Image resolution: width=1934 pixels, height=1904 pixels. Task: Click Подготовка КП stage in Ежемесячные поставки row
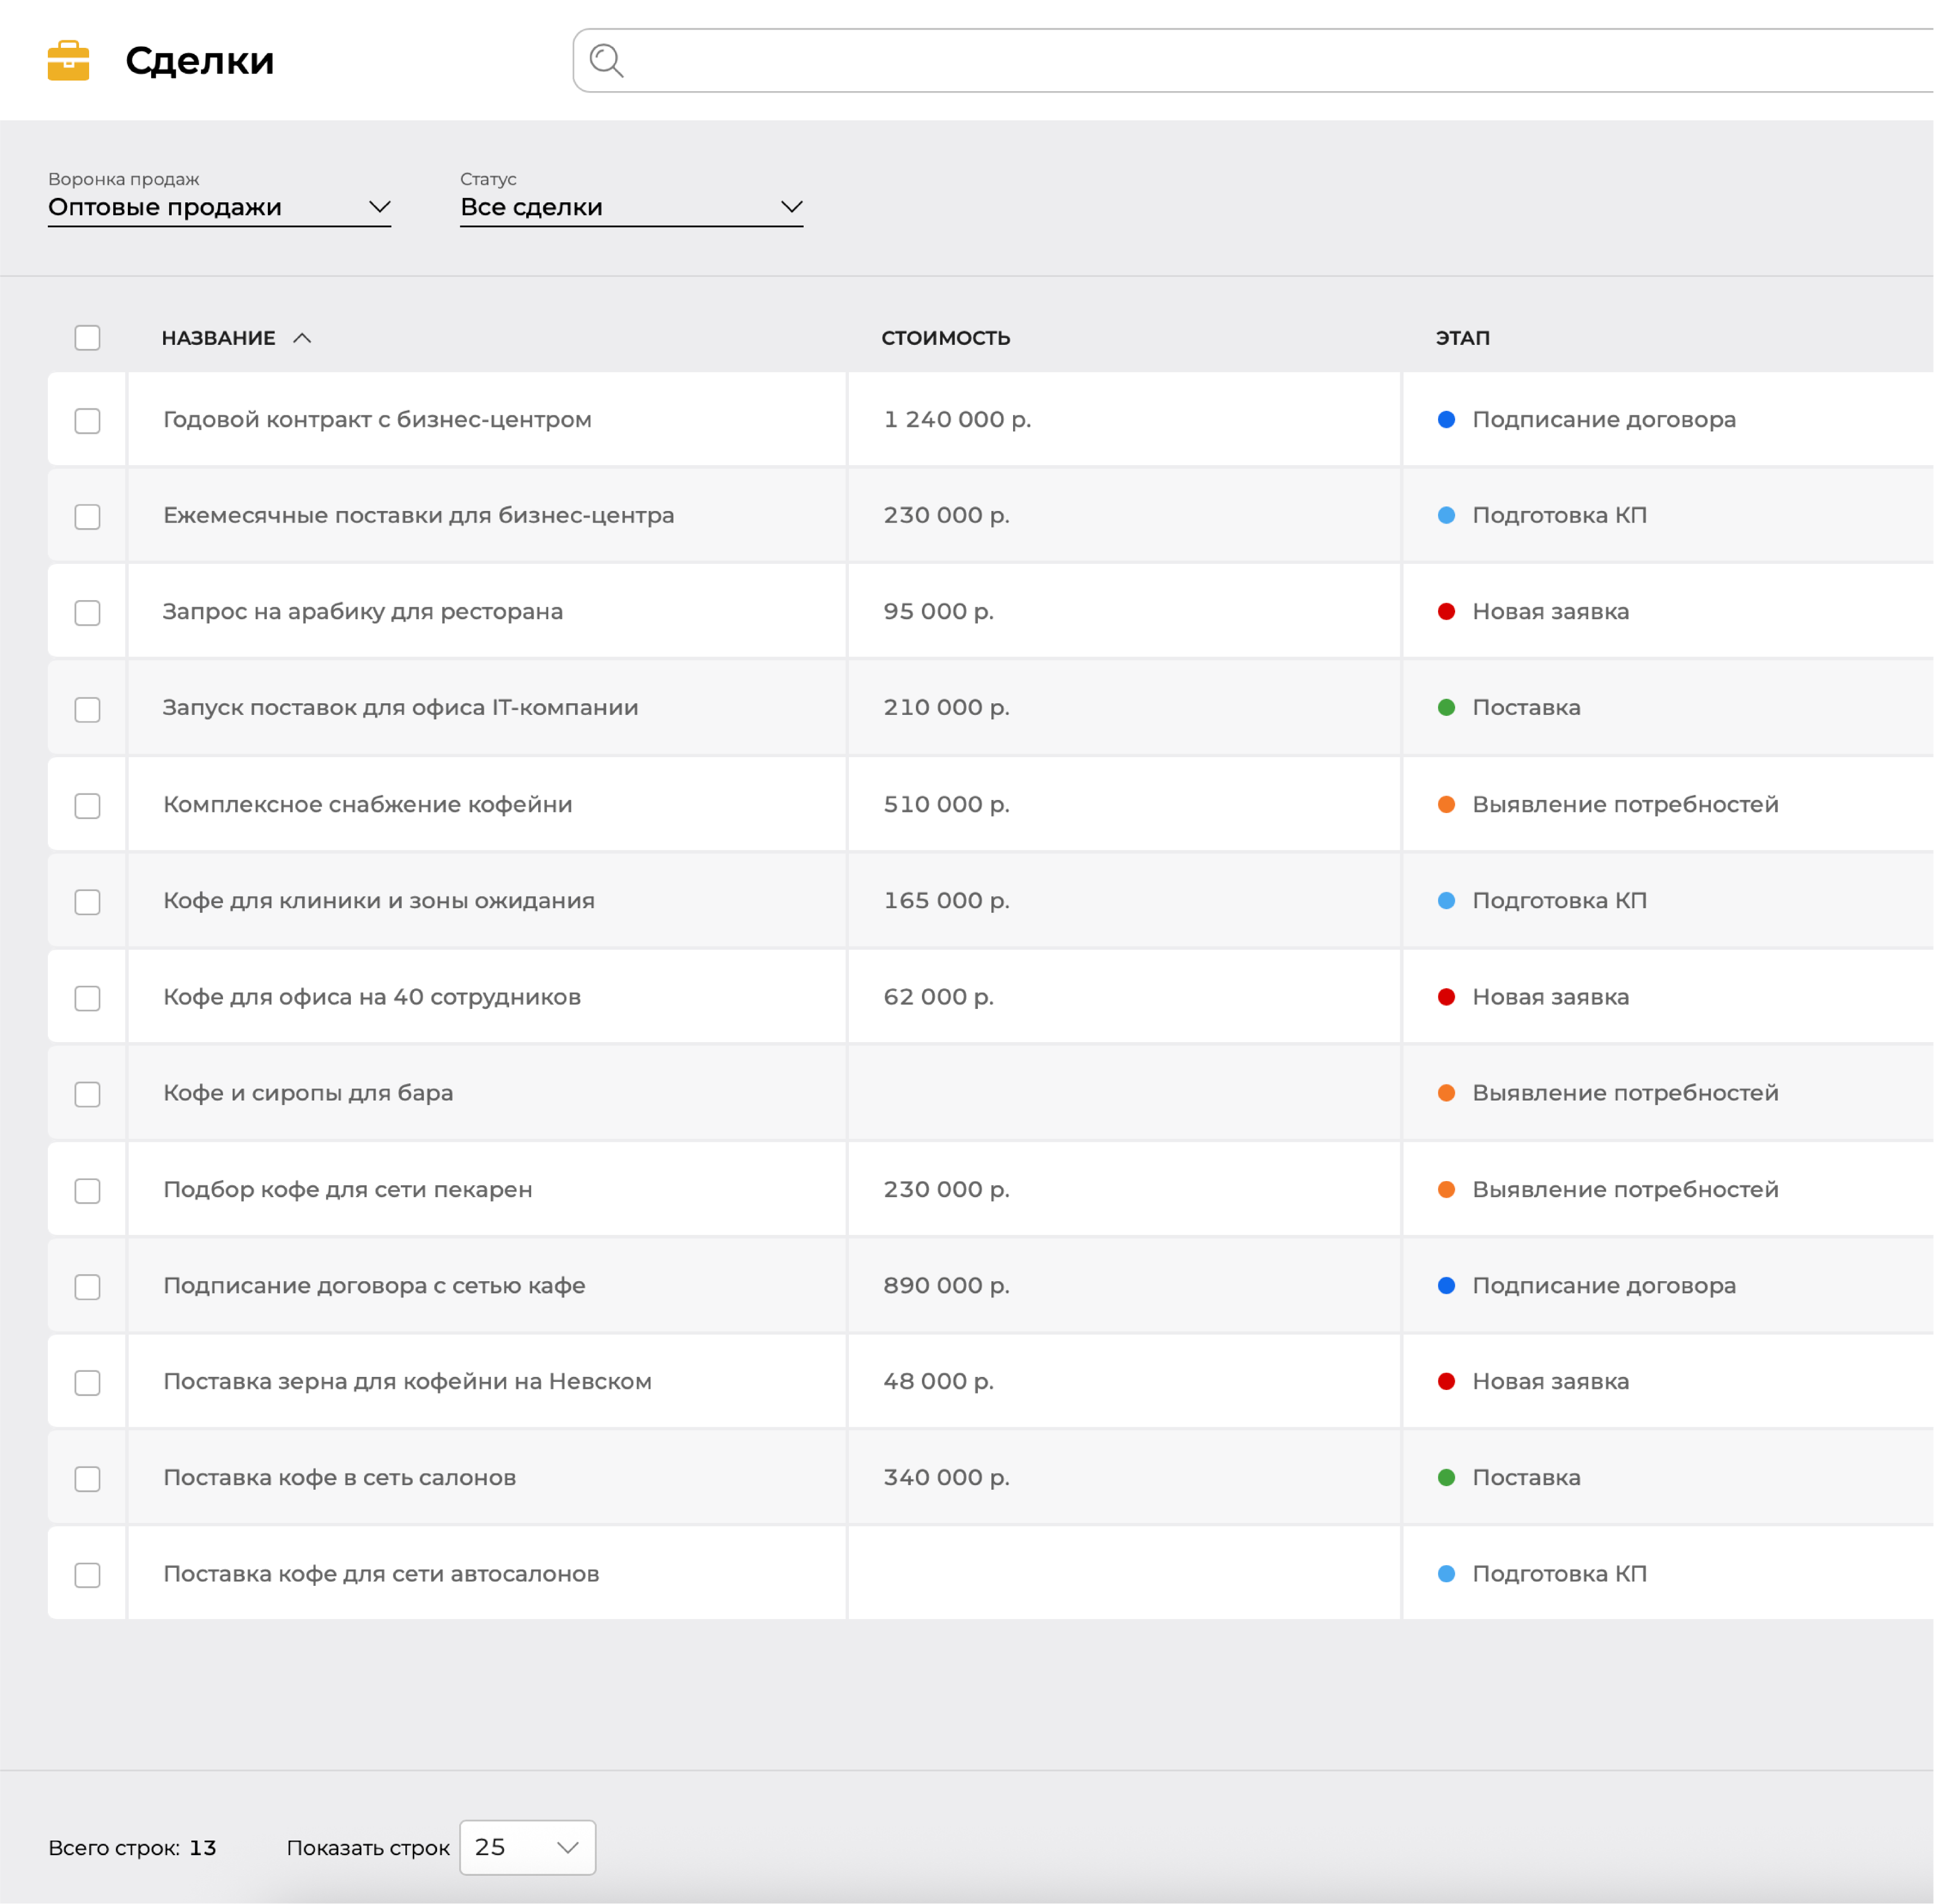[x=1559, y=515]
